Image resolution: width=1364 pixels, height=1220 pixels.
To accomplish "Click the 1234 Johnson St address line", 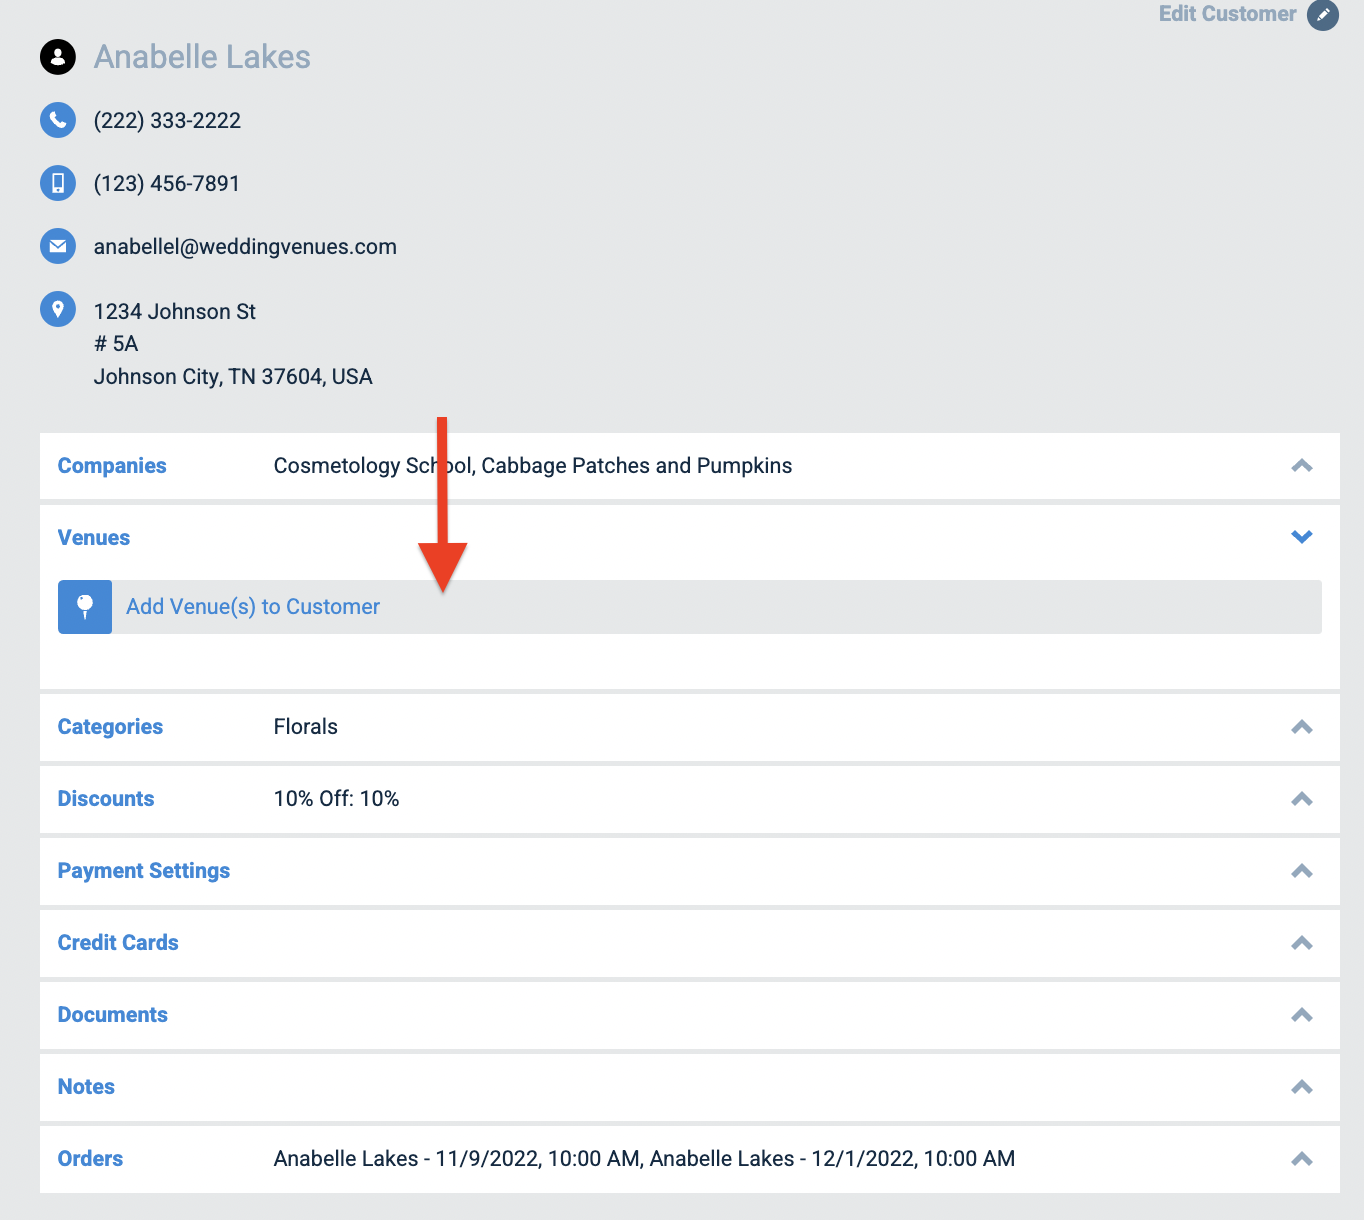I will pyautogui.click(x=175, y=312).
